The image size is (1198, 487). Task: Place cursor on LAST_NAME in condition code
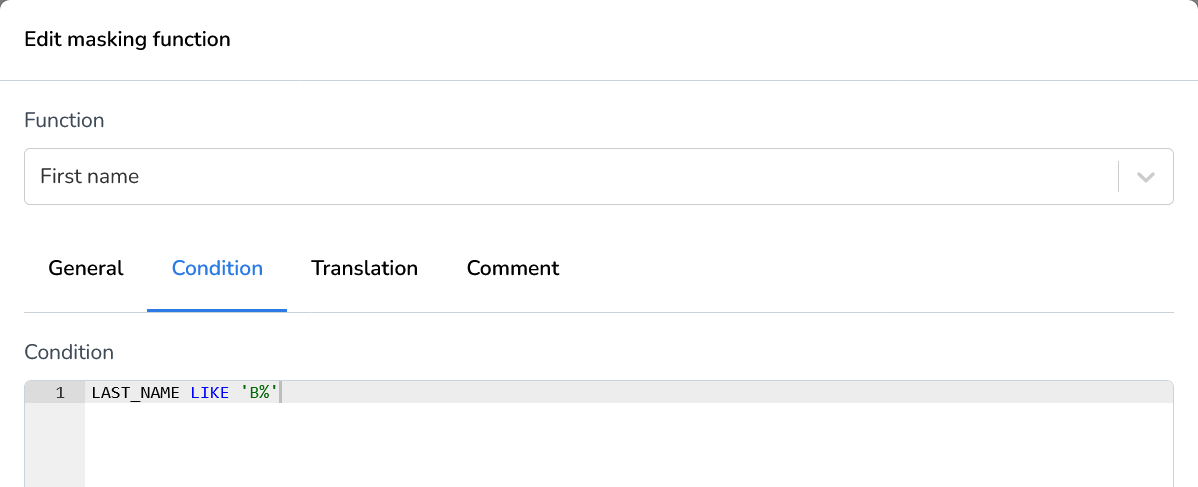tap(135, 393)
